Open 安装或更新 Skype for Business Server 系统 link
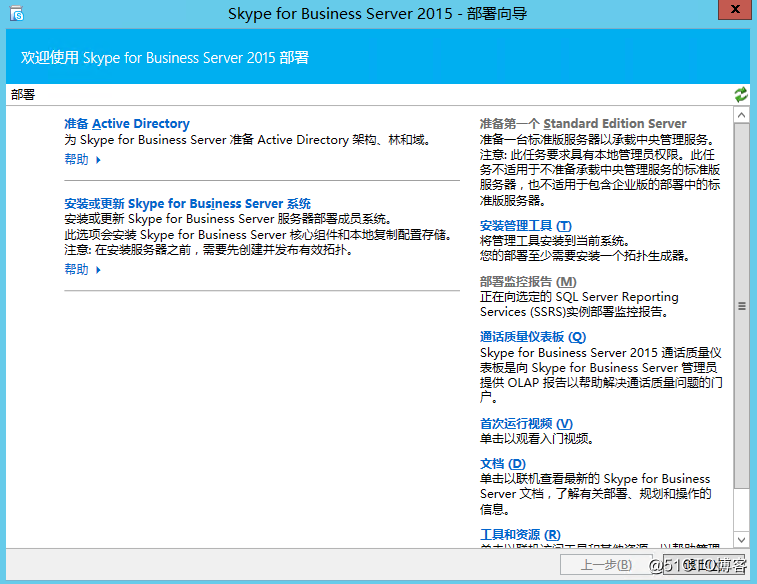757x584 pixels. 187,203
